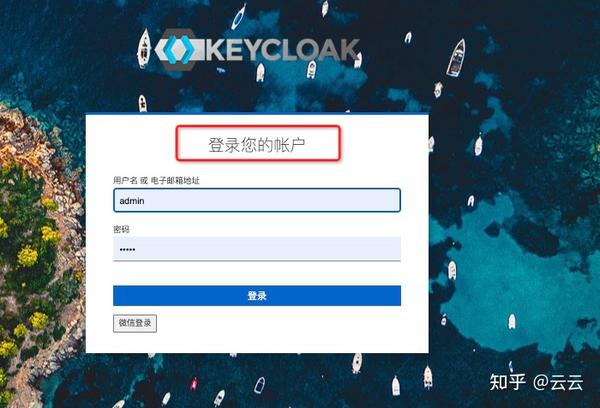Sign in using the 微信登录 button
Image resolution: width=600 pixels, height=408 pixels.
click(135, 323)
